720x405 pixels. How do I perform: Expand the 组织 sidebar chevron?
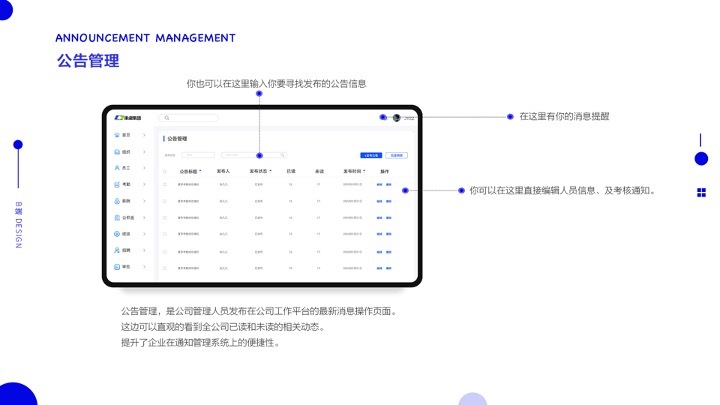[144, 152]
